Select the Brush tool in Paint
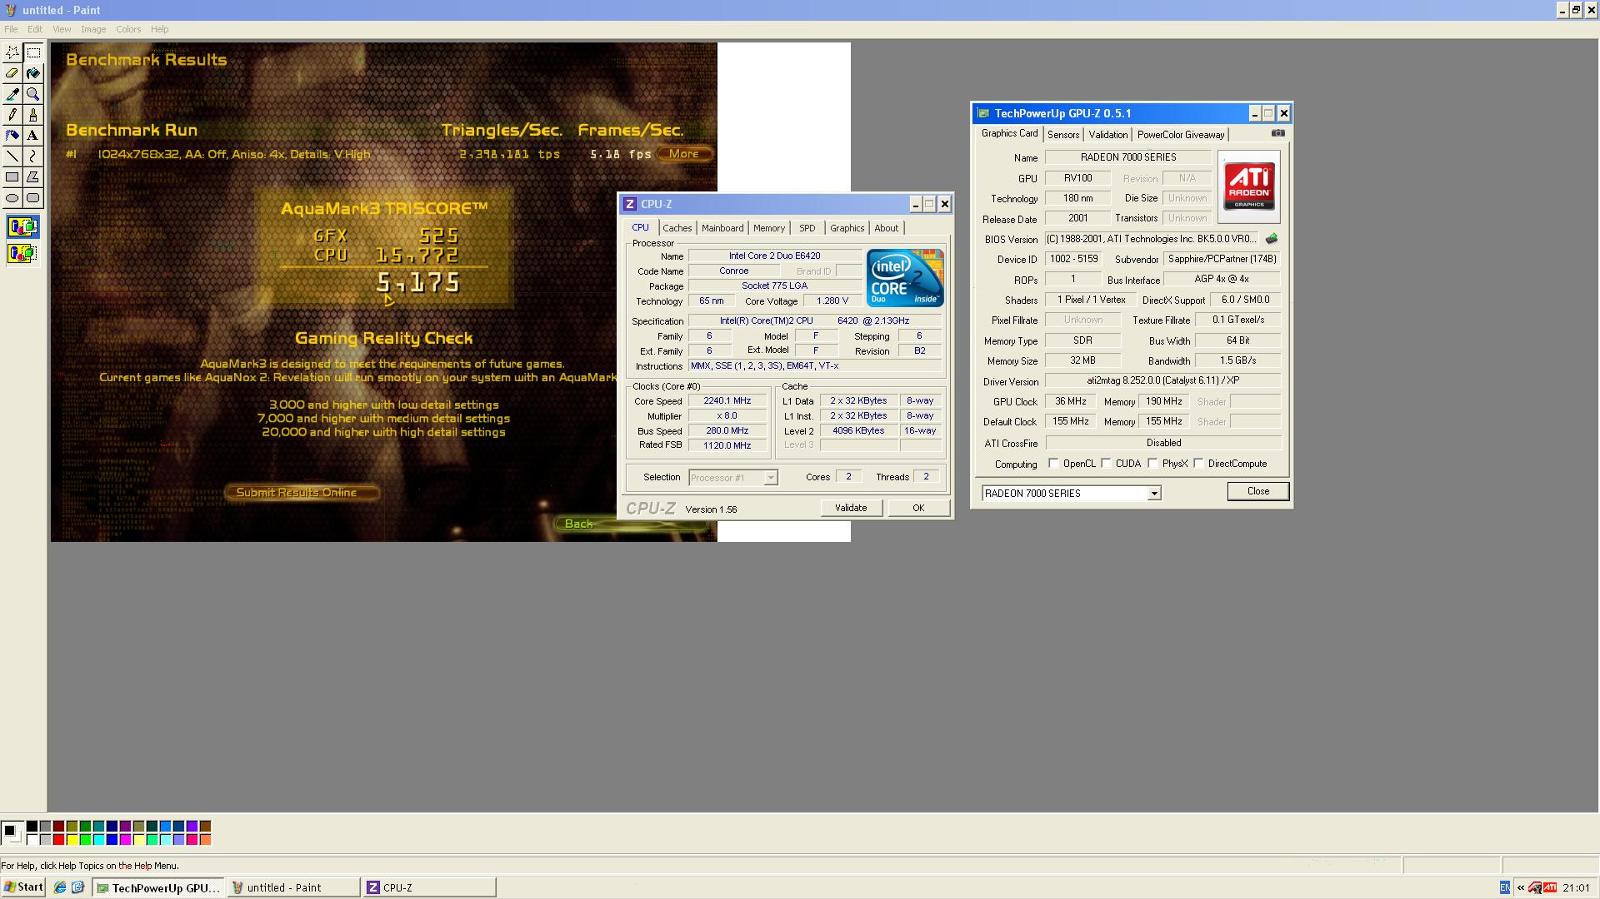This screenshot has height=899, width=1600. pyautogui.click(x=33, y=115)
